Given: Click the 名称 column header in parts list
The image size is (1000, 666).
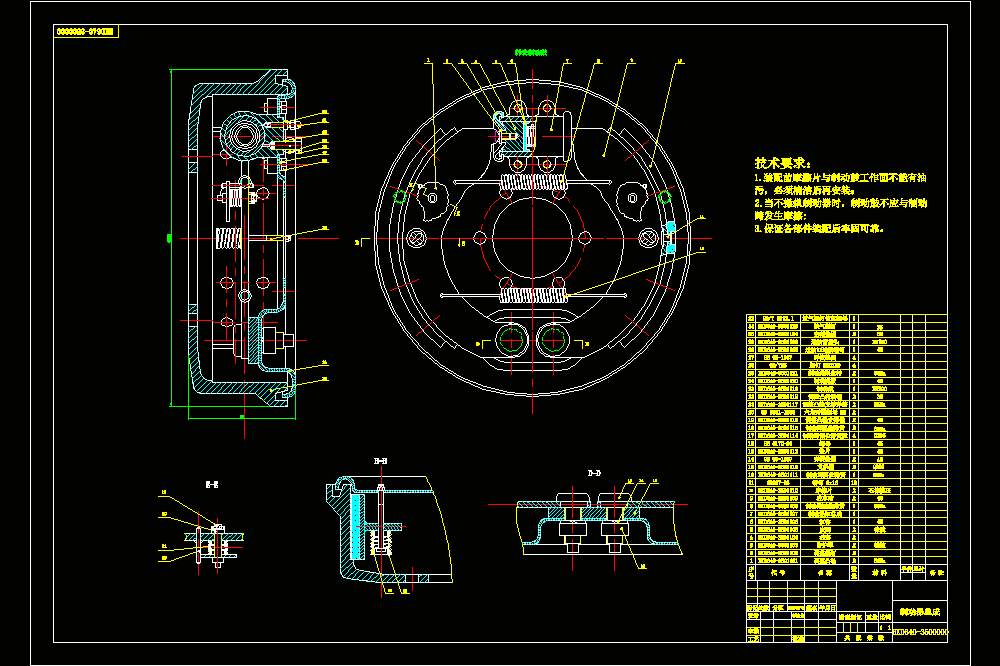Looking at the screenshot, I should point(825,573).
